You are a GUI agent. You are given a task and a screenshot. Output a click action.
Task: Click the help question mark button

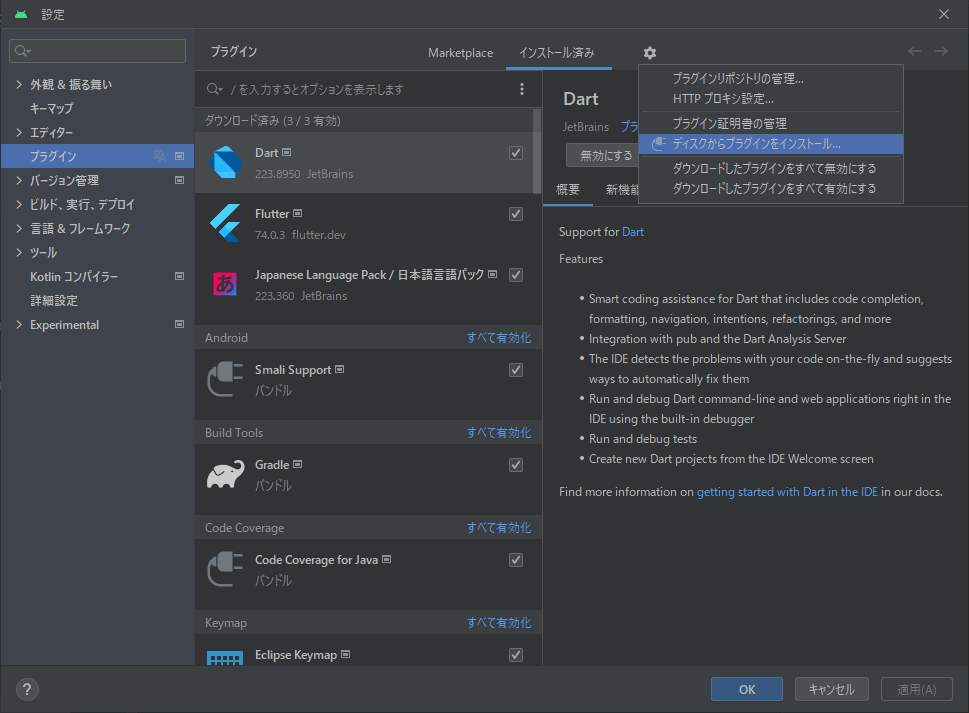27,690
